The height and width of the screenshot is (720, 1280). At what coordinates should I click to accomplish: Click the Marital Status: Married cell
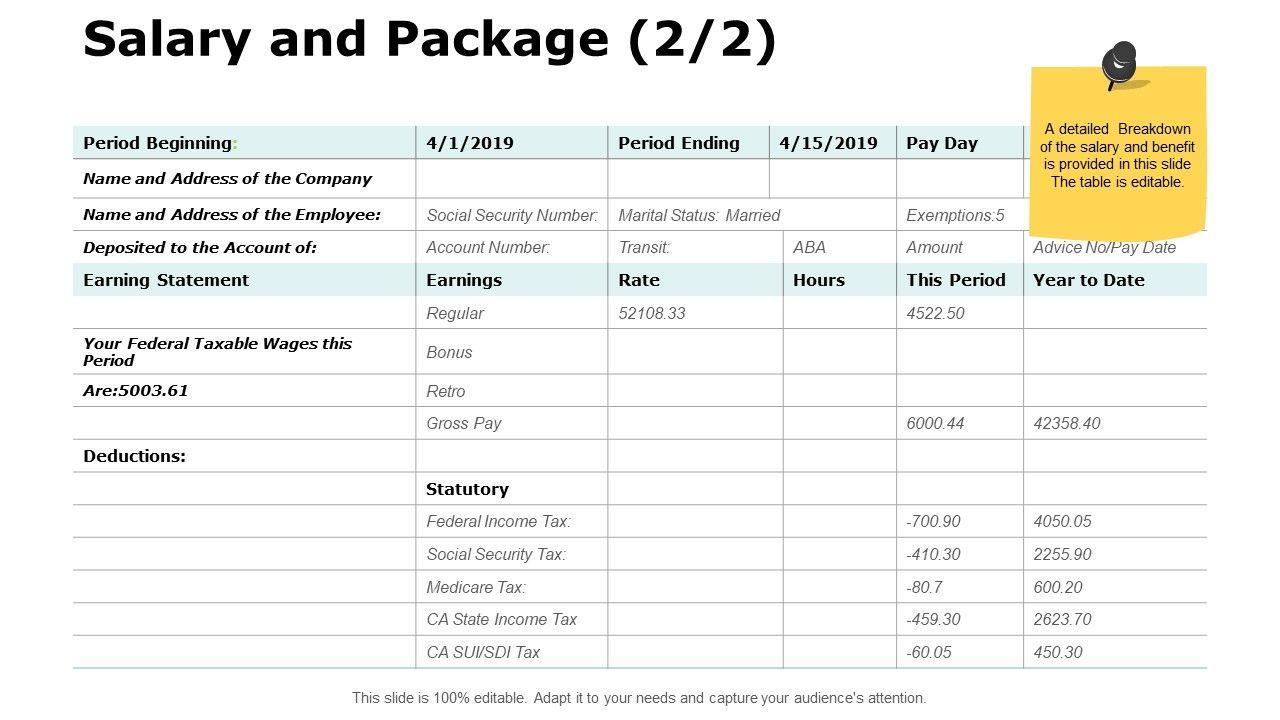[699, 215]
